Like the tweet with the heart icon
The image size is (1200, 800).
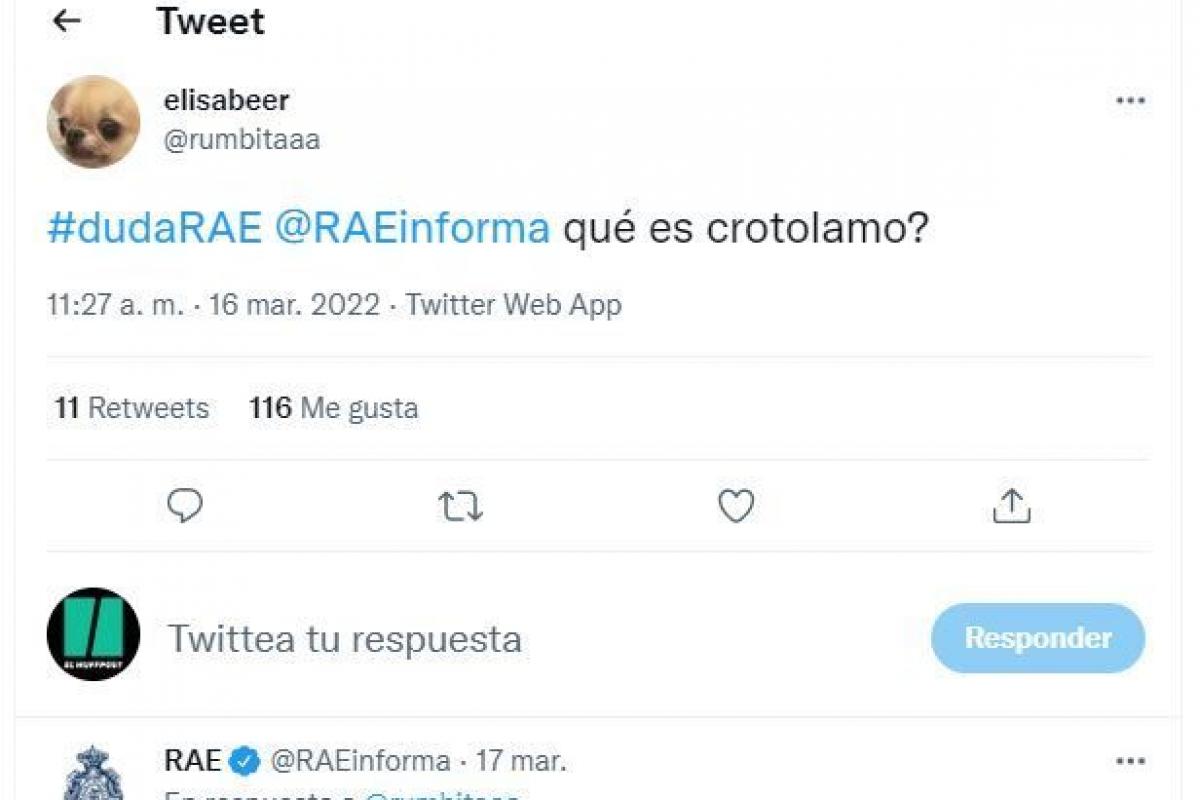736,507
